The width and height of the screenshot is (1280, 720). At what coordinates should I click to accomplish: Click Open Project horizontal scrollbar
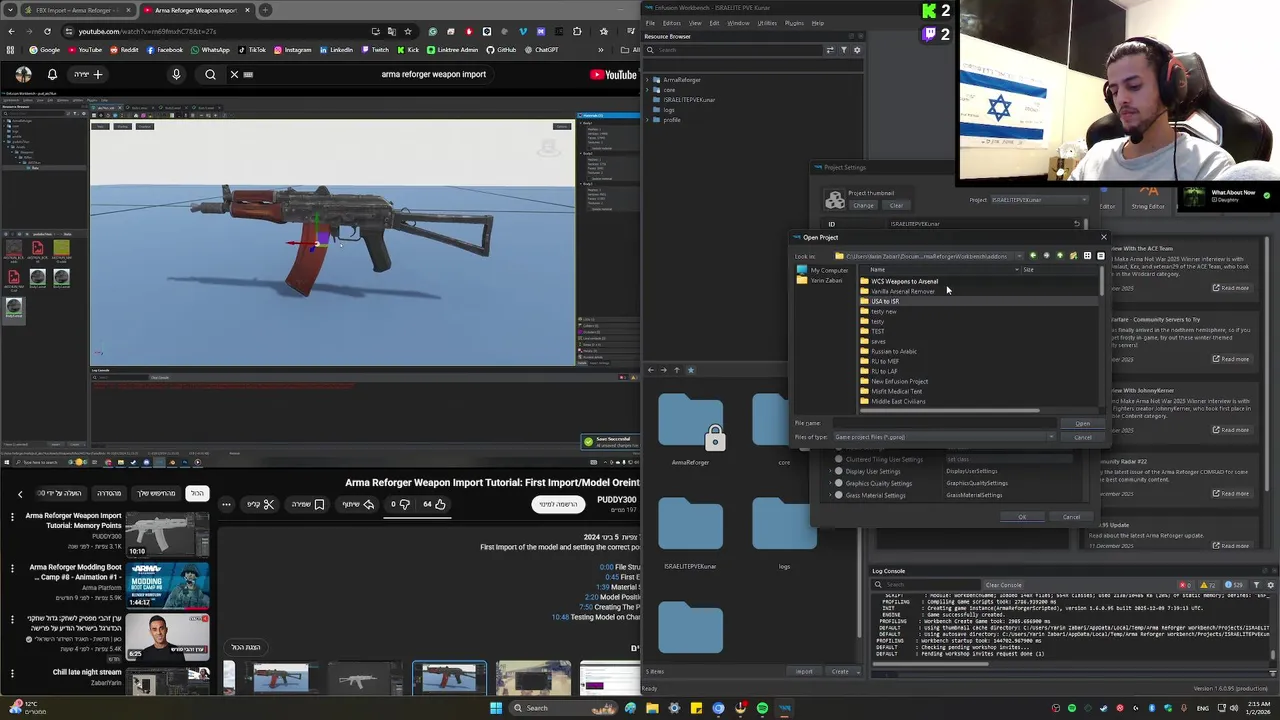(x=948, y=410)
